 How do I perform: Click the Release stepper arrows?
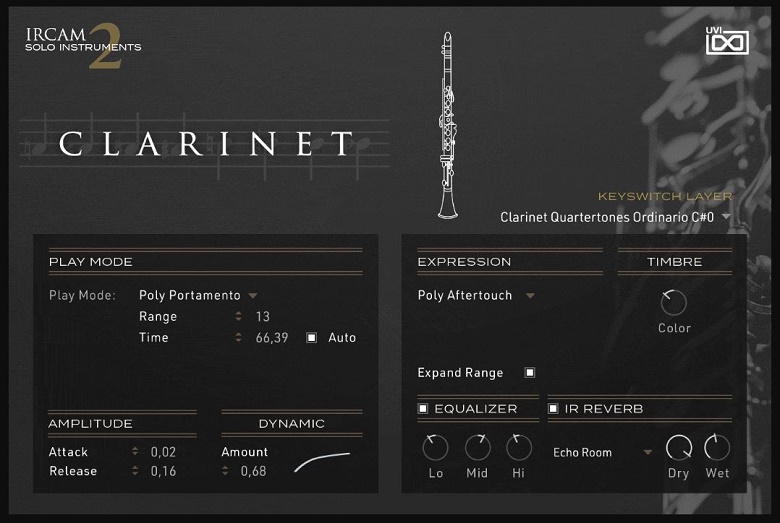pos(135,471)
